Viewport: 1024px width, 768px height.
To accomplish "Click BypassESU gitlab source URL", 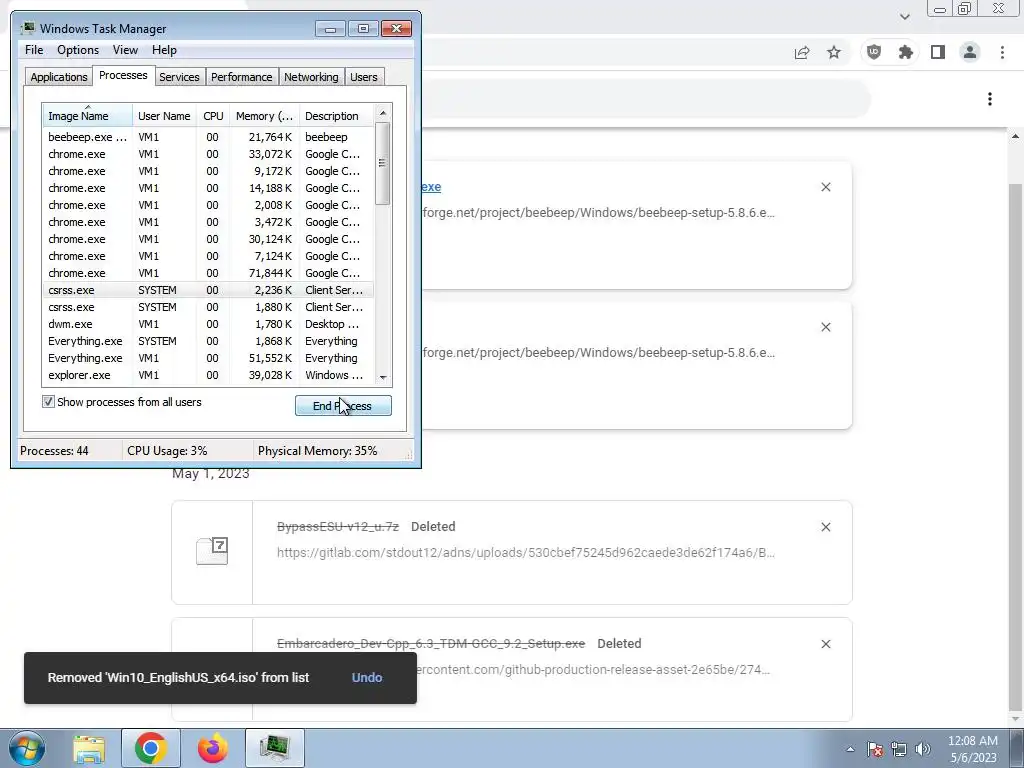I will [526, 552].
